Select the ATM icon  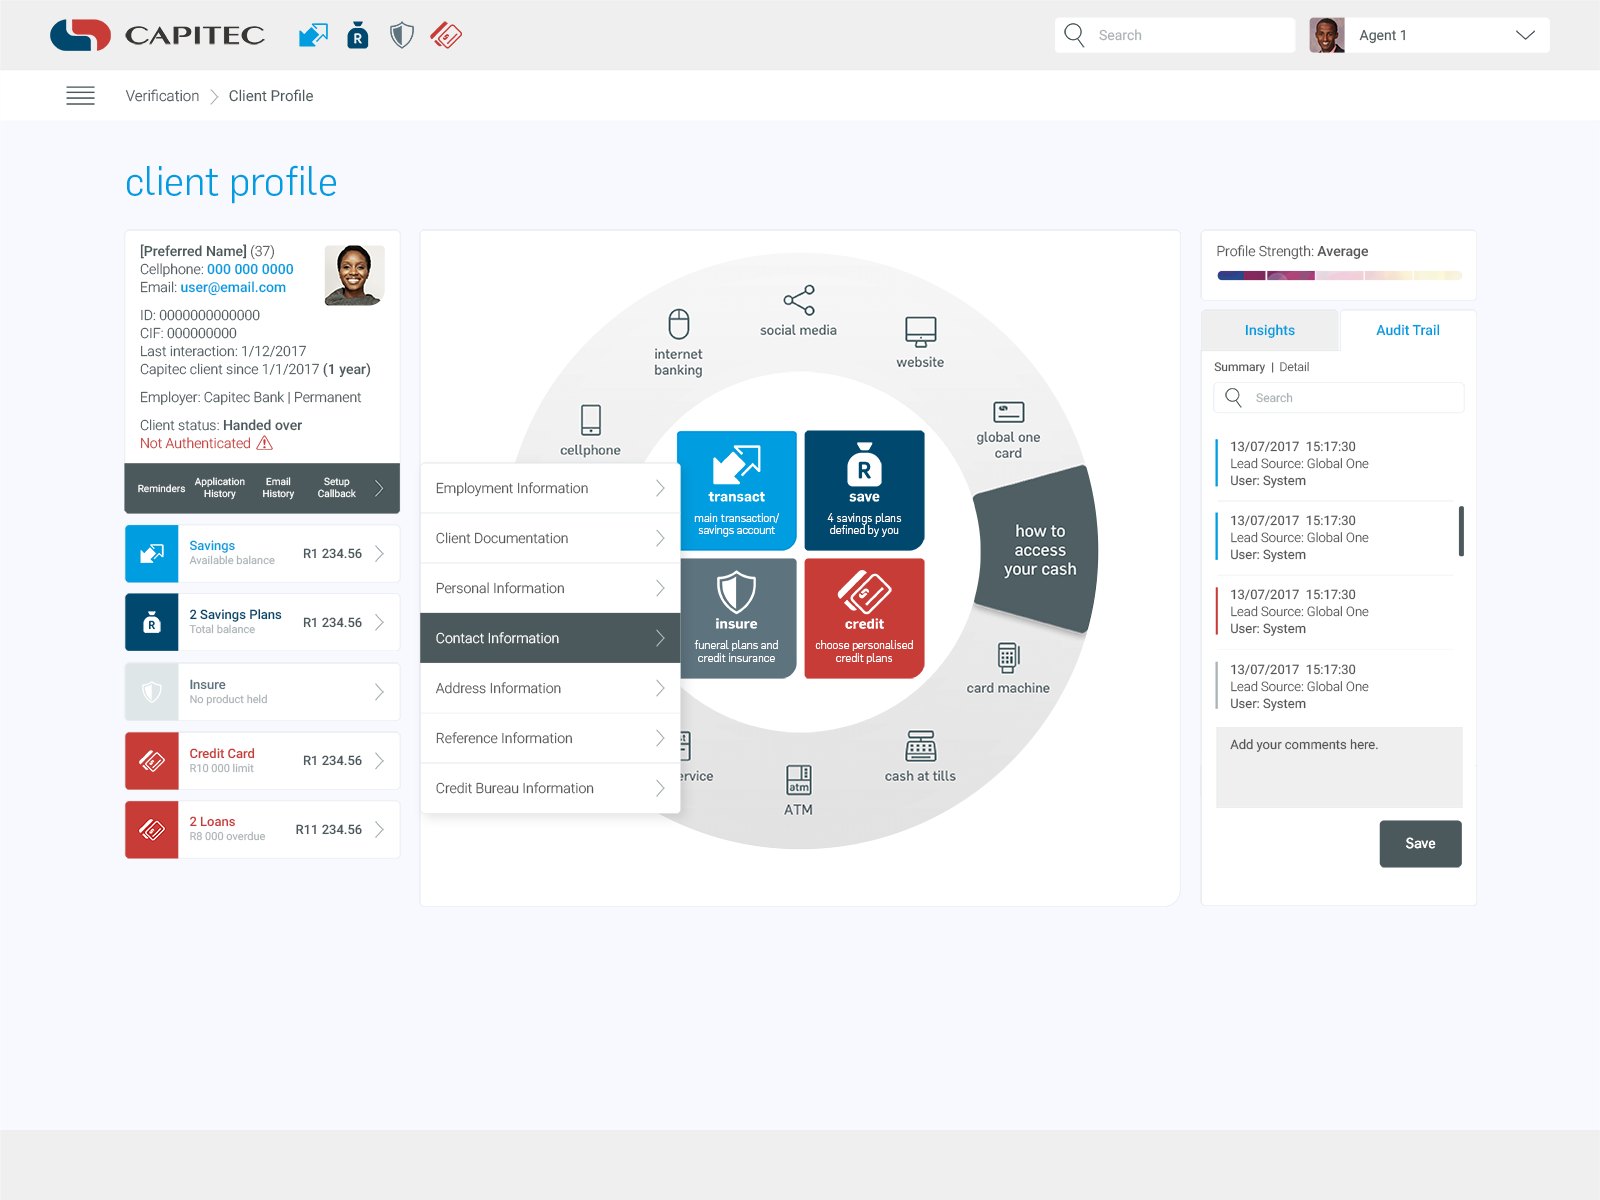[799, 780]
